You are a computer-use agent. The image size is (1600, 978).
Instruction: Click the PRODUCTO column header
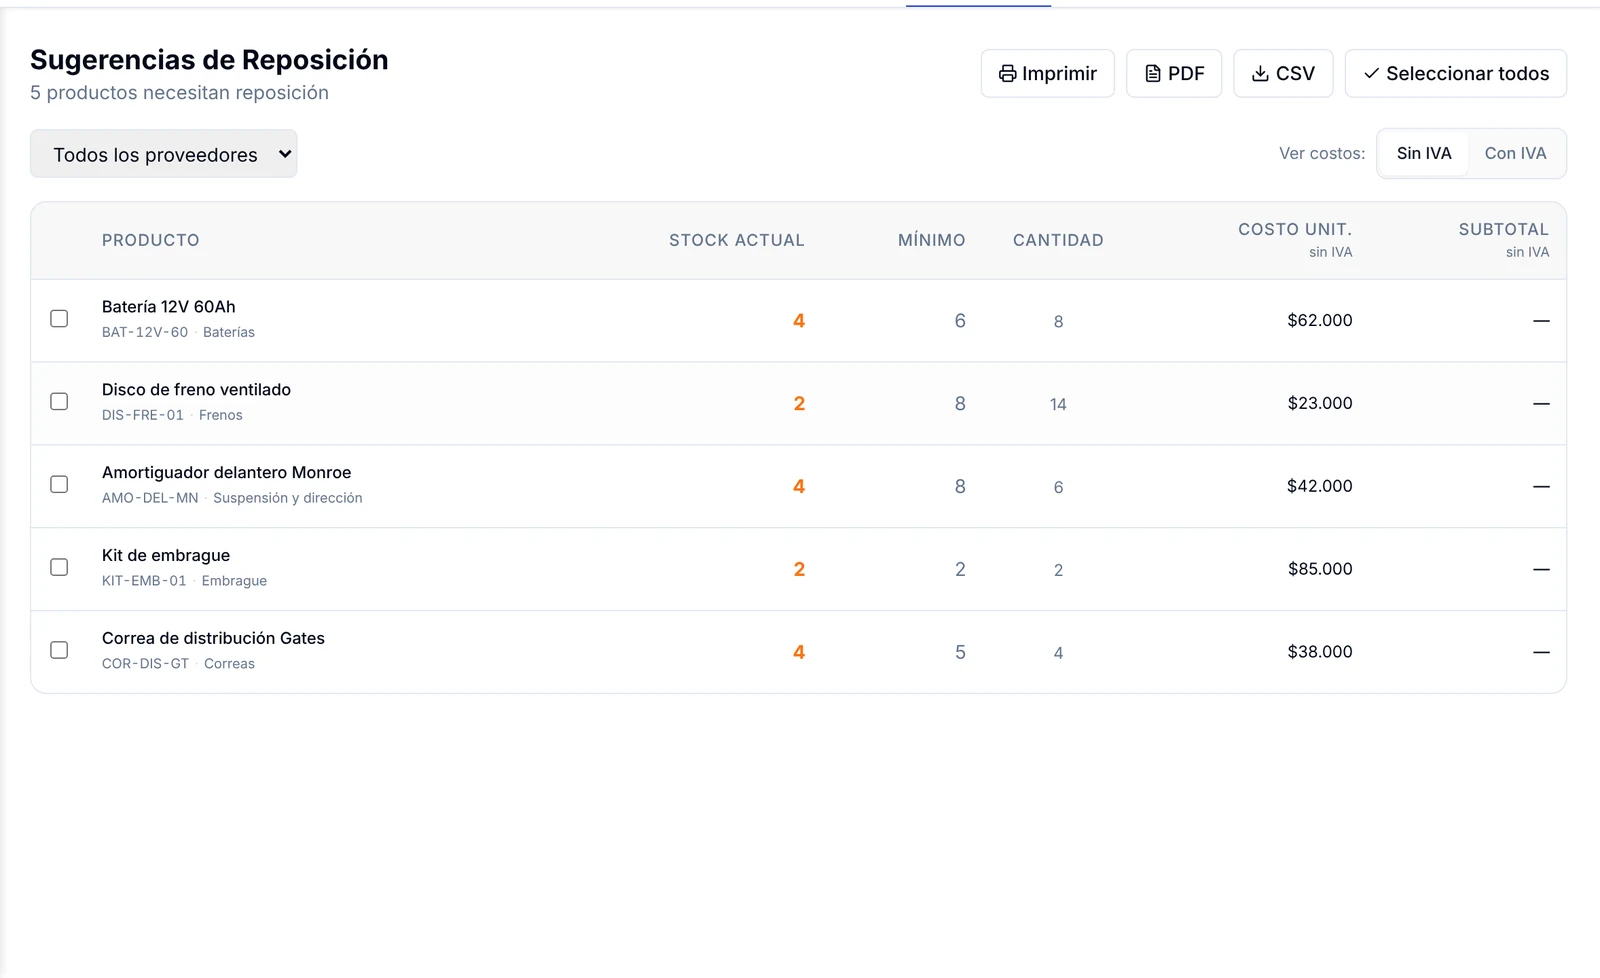pyautogui.click(x=151, y=240)
